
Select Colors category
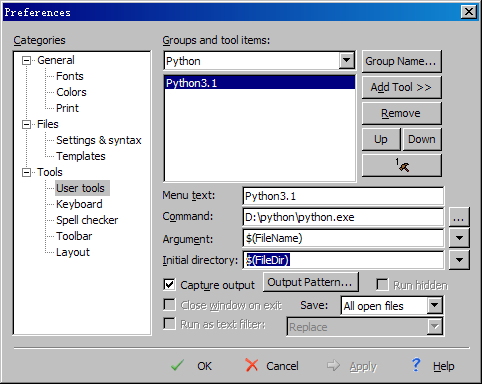click(71, 92)
